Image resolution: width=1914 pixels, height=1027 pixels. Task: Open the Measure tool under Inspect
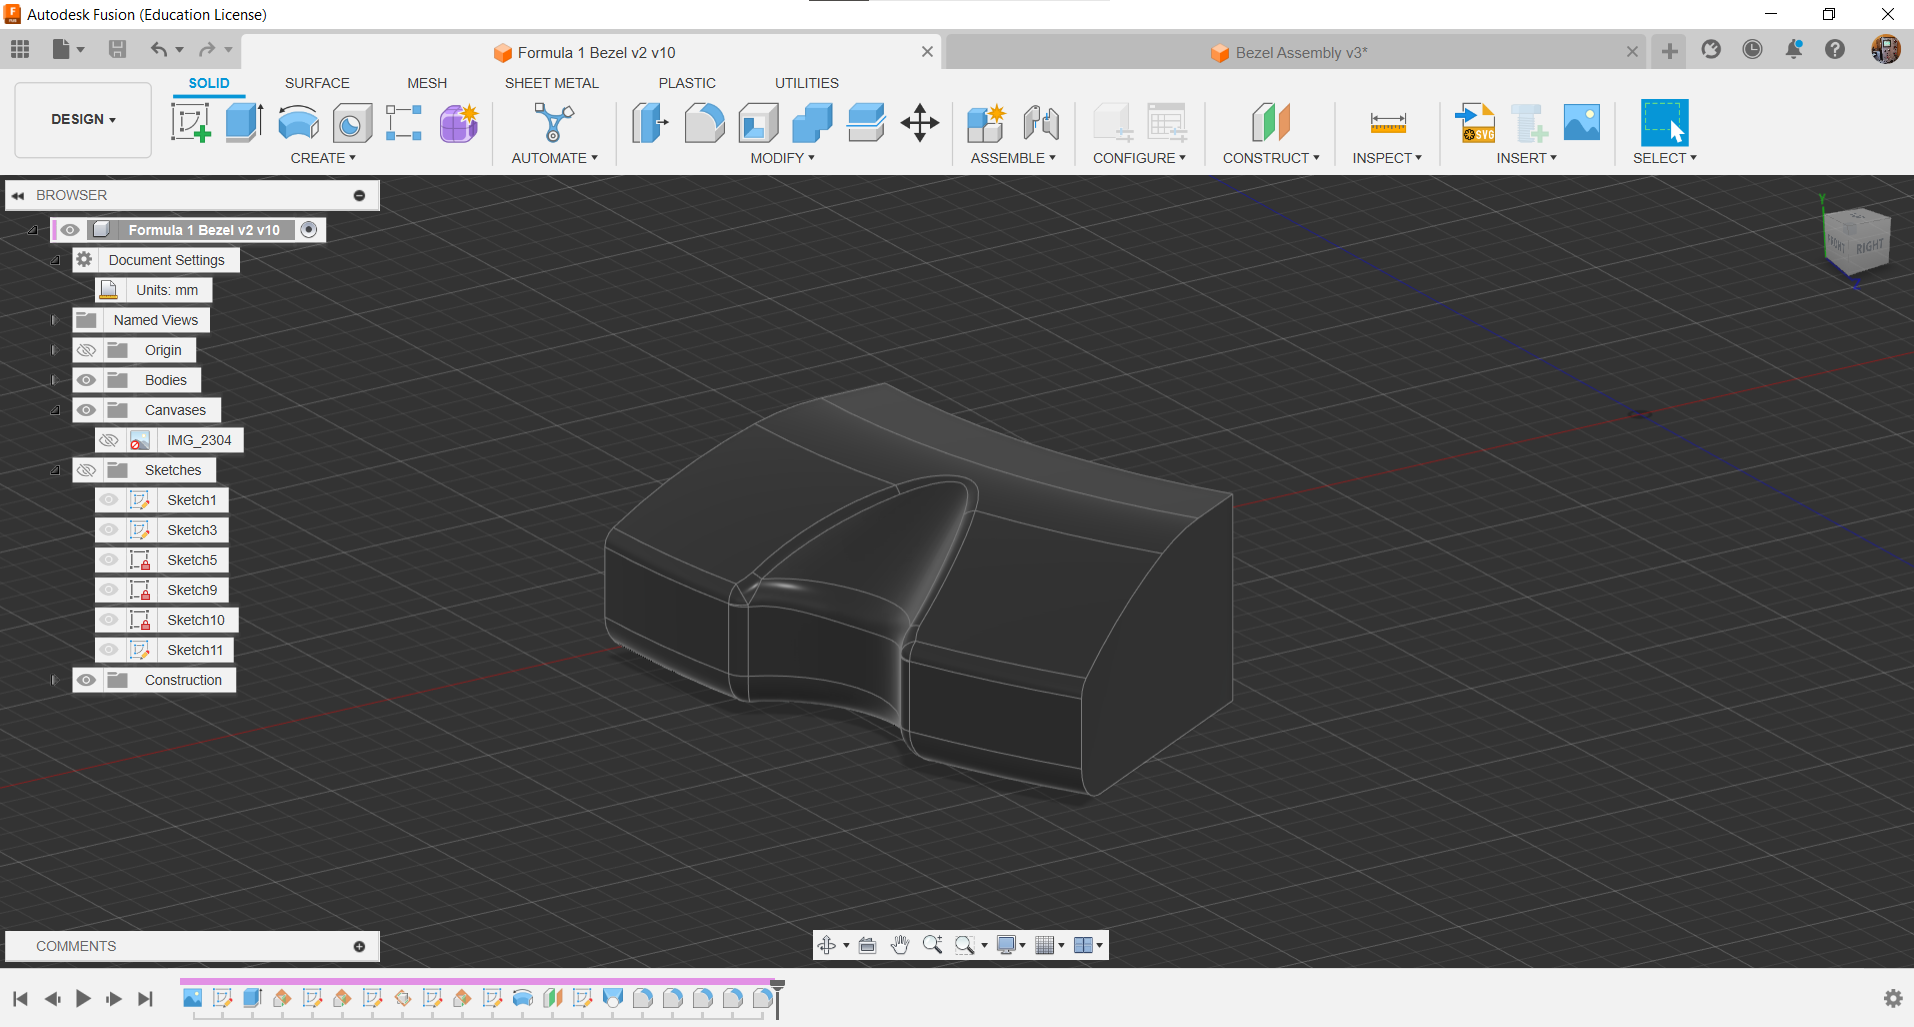pos(1387,123)
